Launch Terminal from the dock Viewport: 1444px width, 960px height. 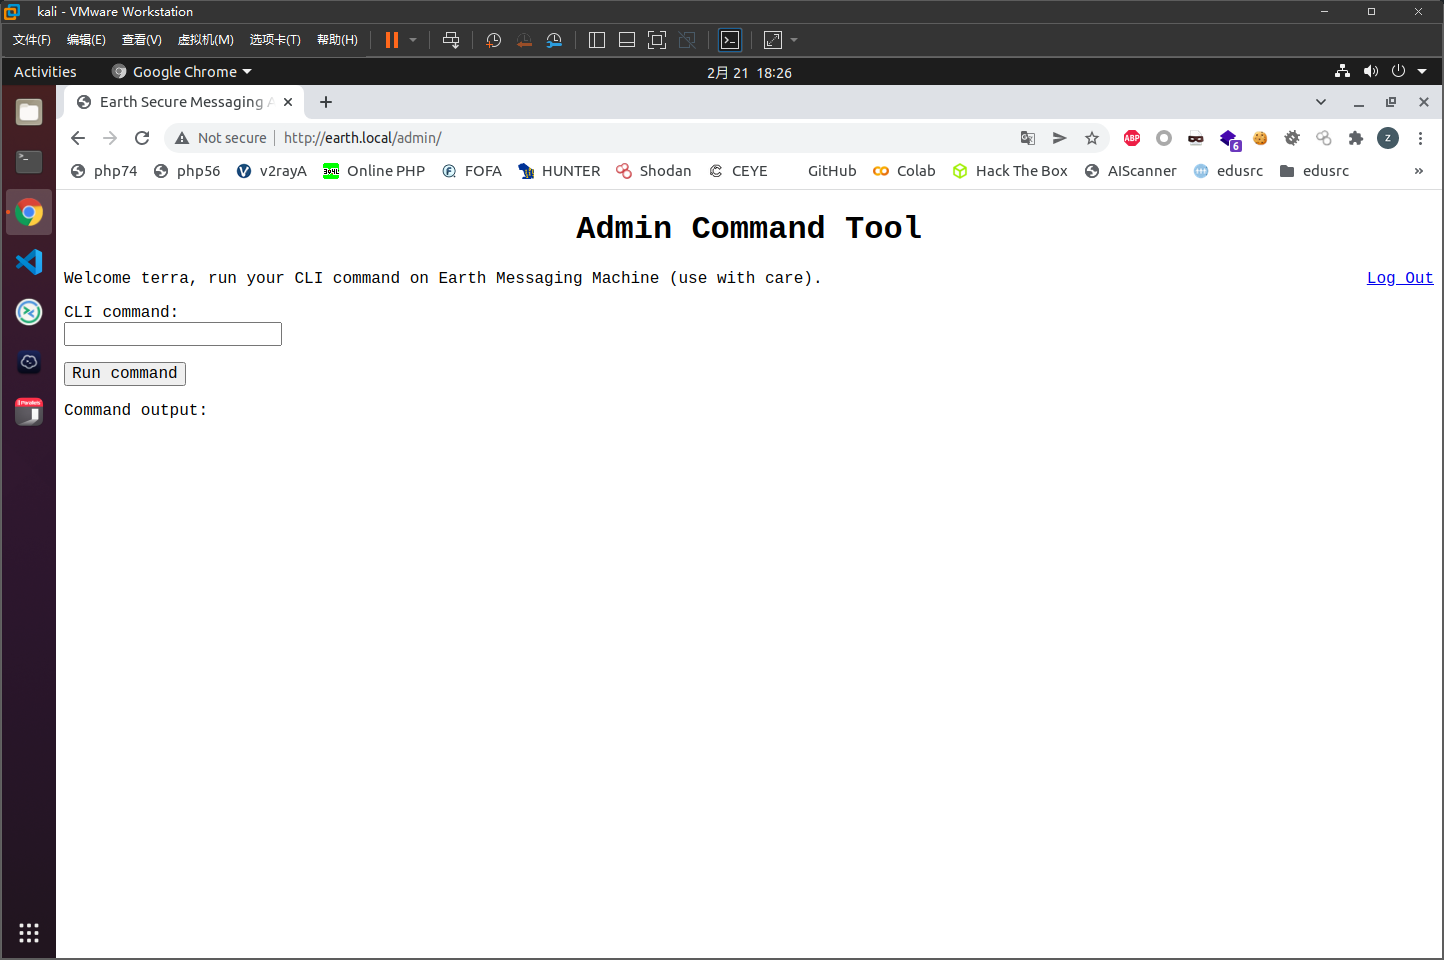[x=29, y=161]
